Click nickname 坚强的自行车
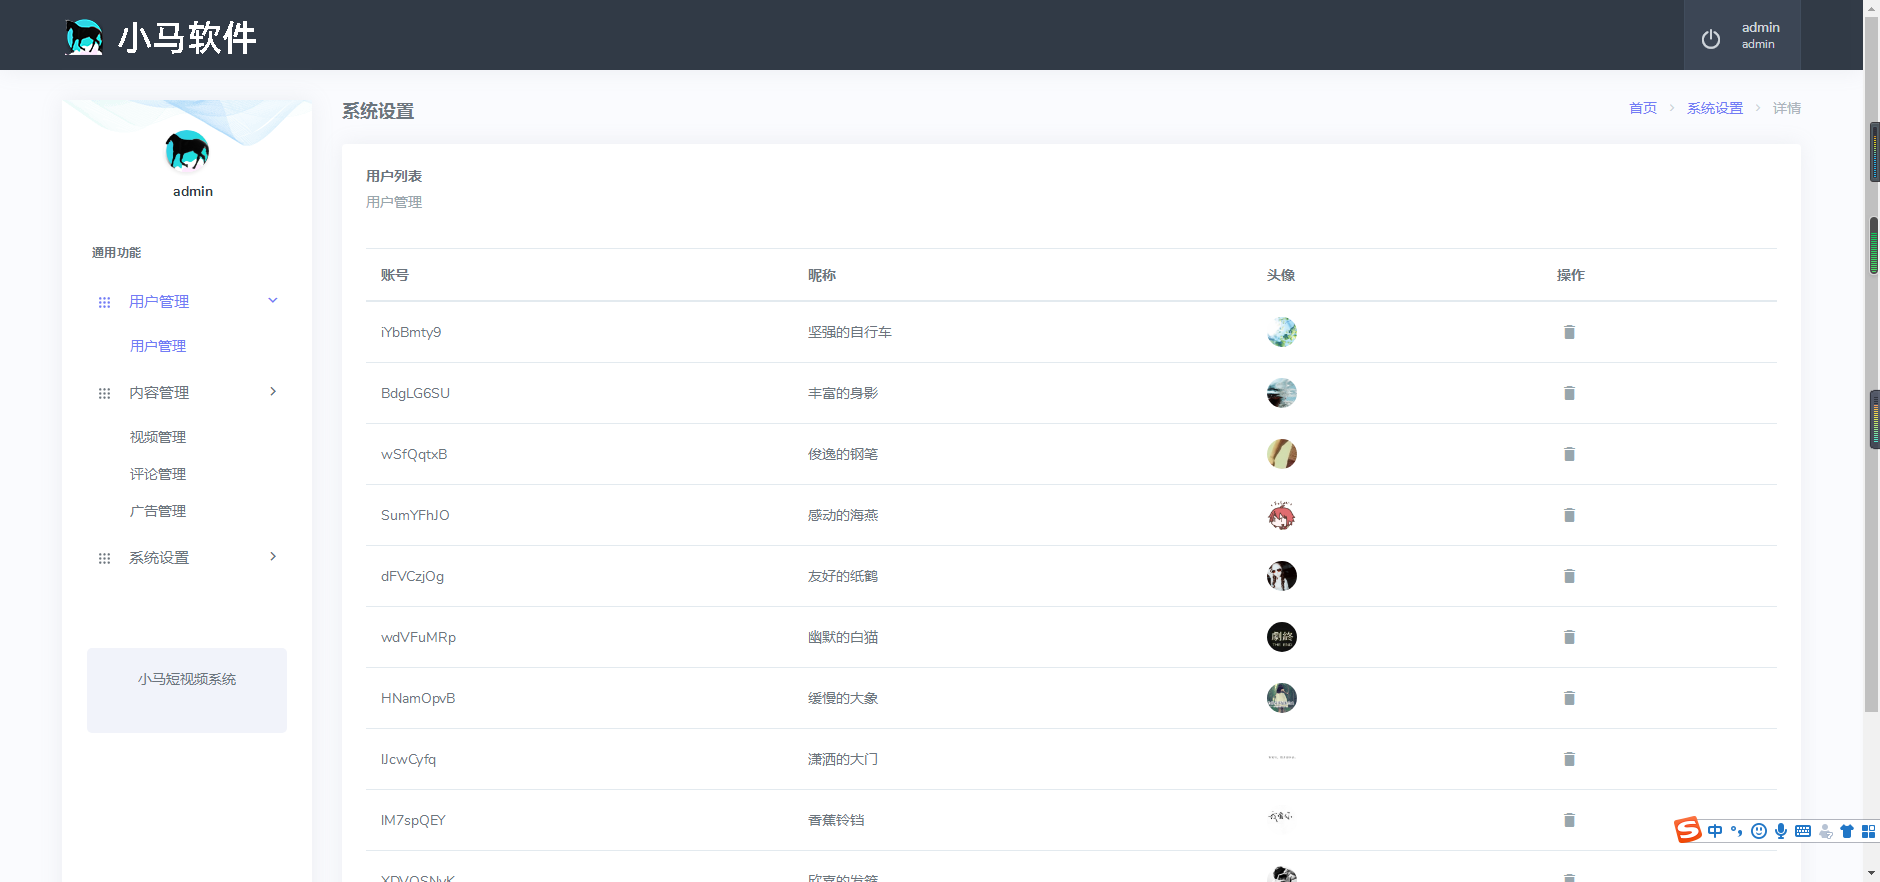 [850, 332]
